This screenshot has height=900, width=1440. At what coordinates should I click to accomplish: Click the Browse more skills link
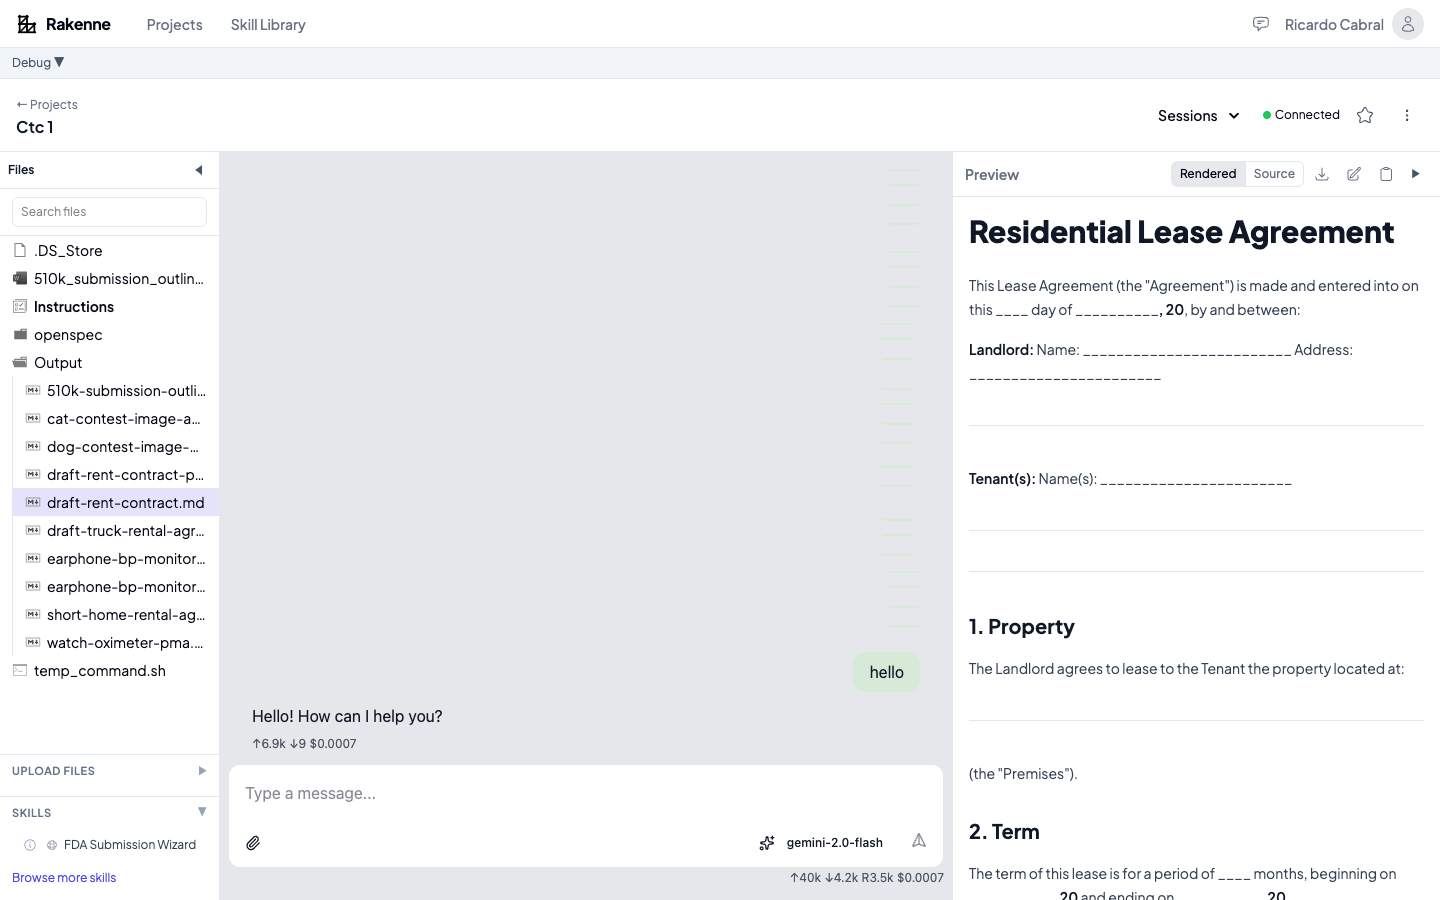(64, 878)
